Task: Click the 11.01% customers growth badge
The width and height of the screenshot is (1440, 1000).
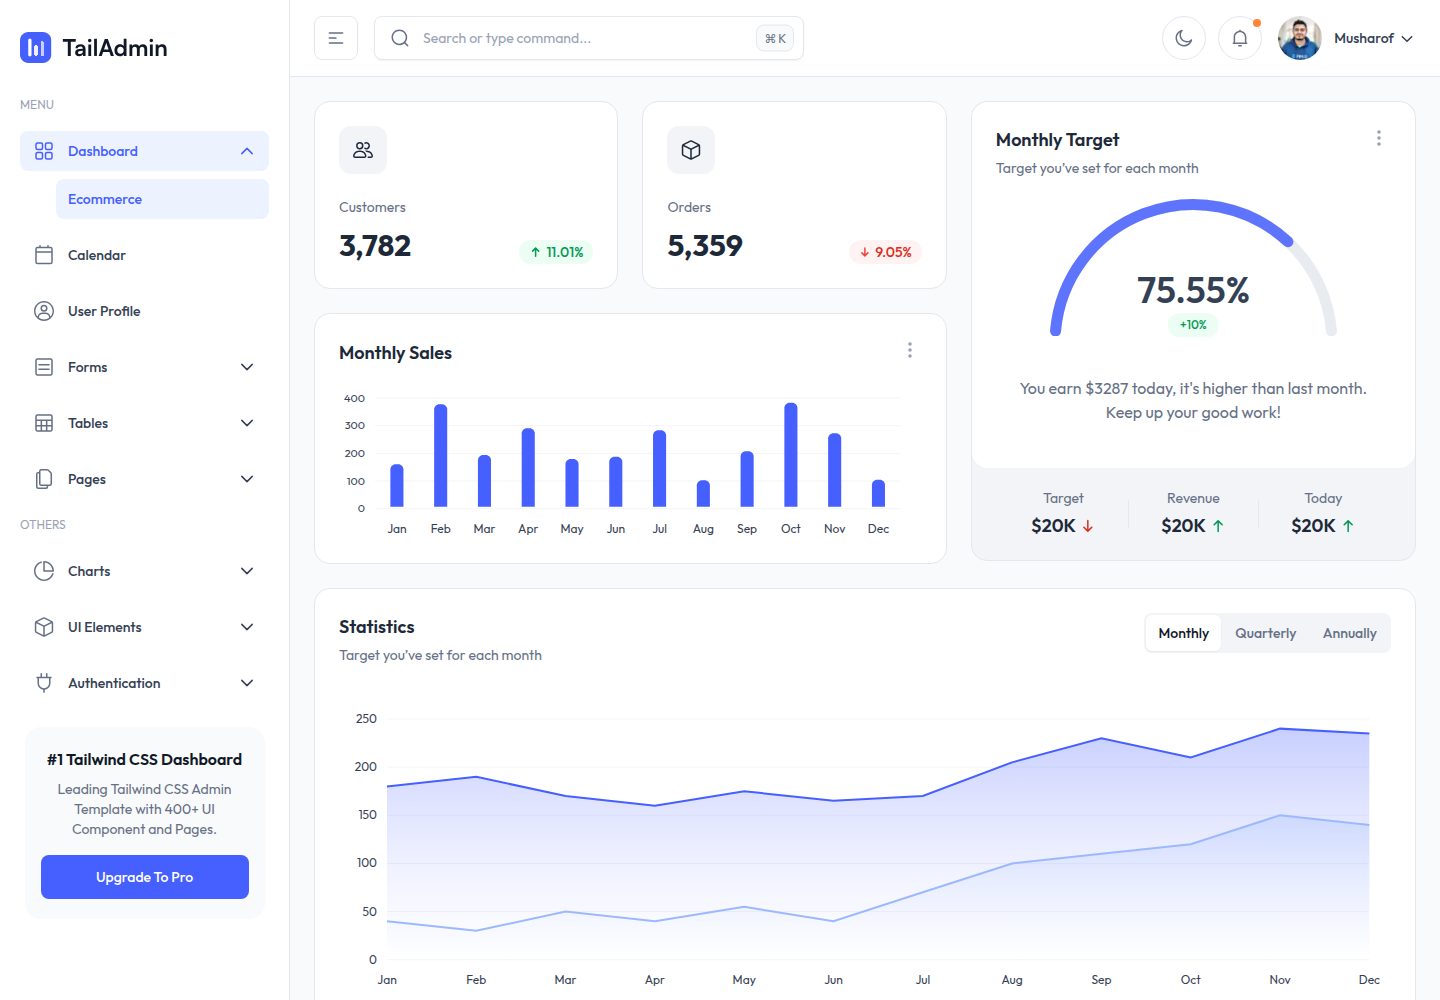Action: click(x=556, y=252)
